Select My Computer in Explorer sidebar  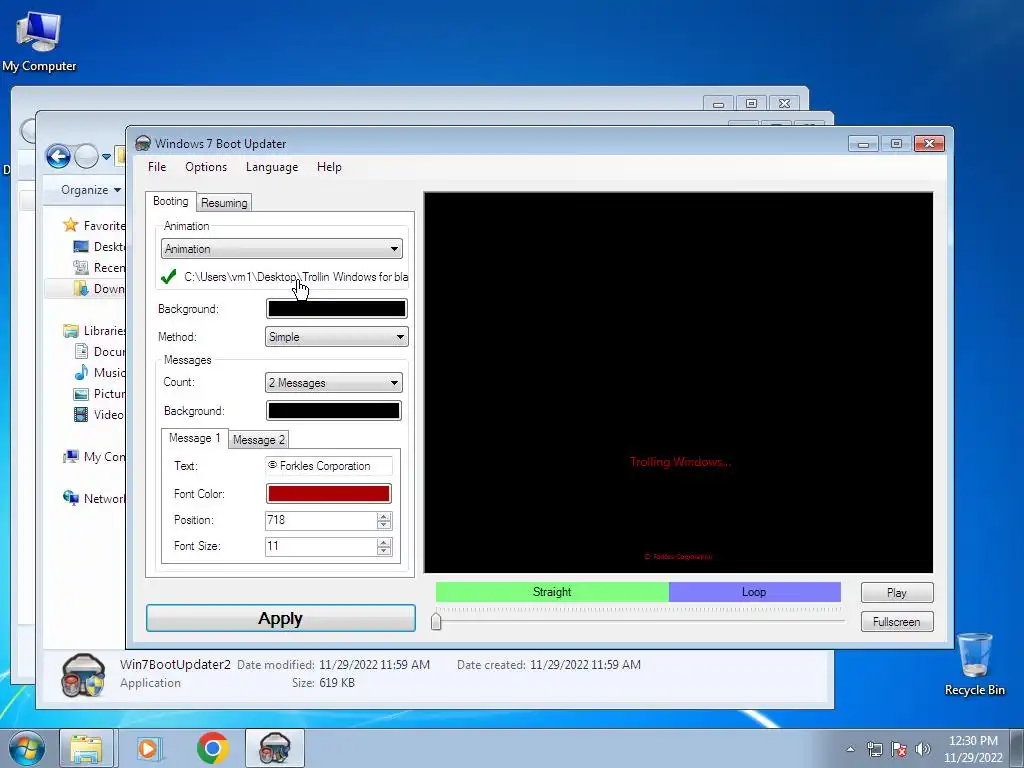[94, 456]
